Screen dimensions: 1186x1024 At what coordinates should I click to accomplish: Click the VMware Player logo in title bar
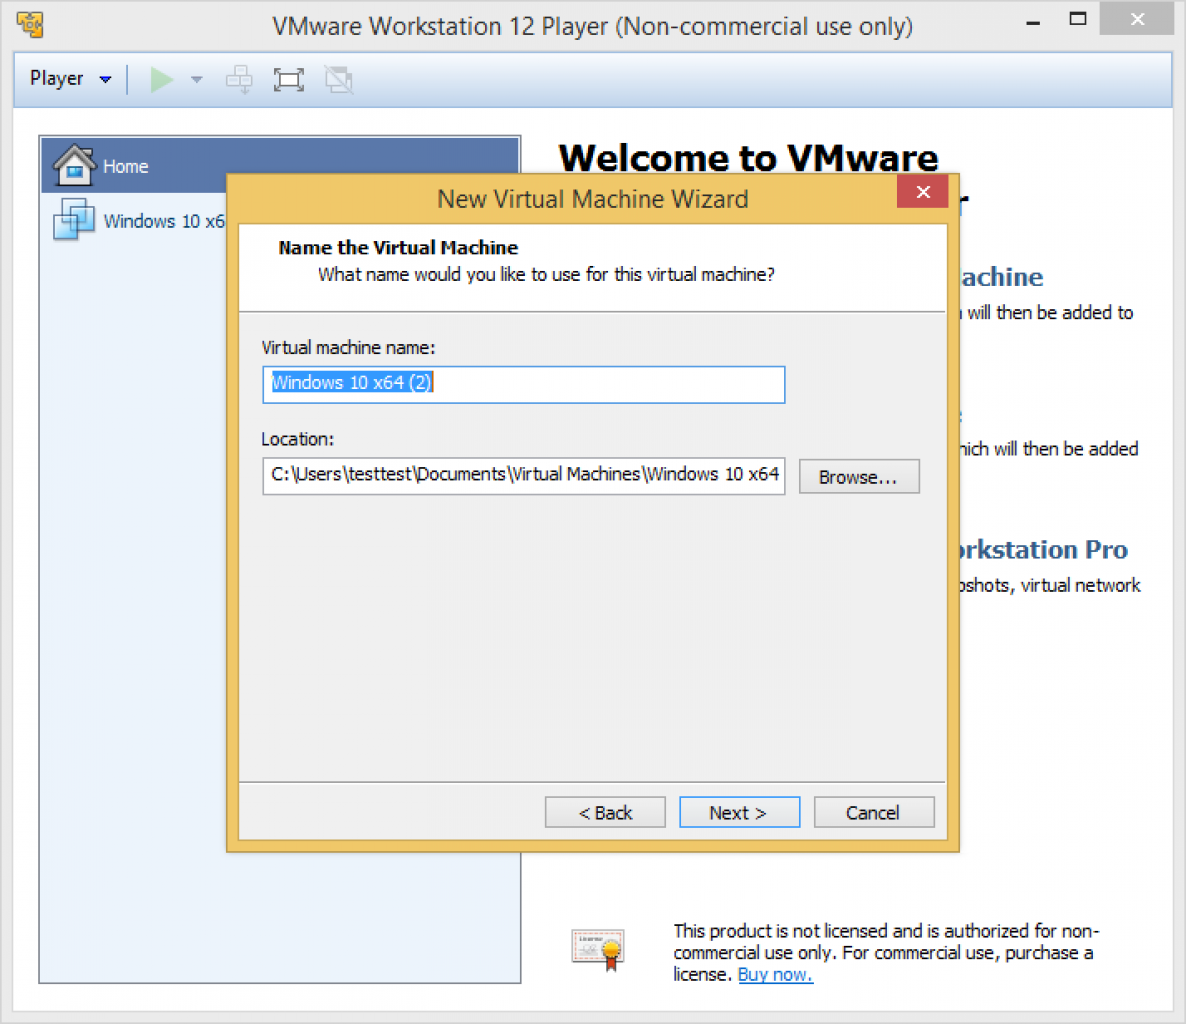30,24
